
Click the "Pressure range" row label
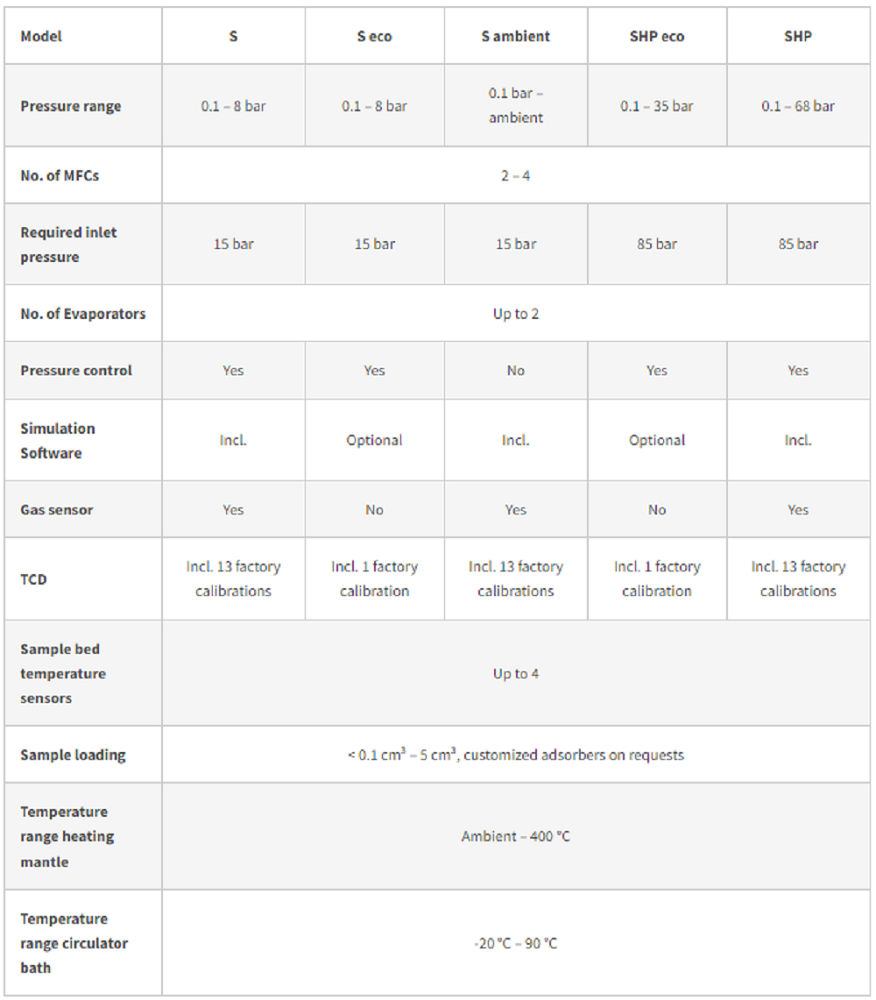pyautogui.click(x=71, y=106)
